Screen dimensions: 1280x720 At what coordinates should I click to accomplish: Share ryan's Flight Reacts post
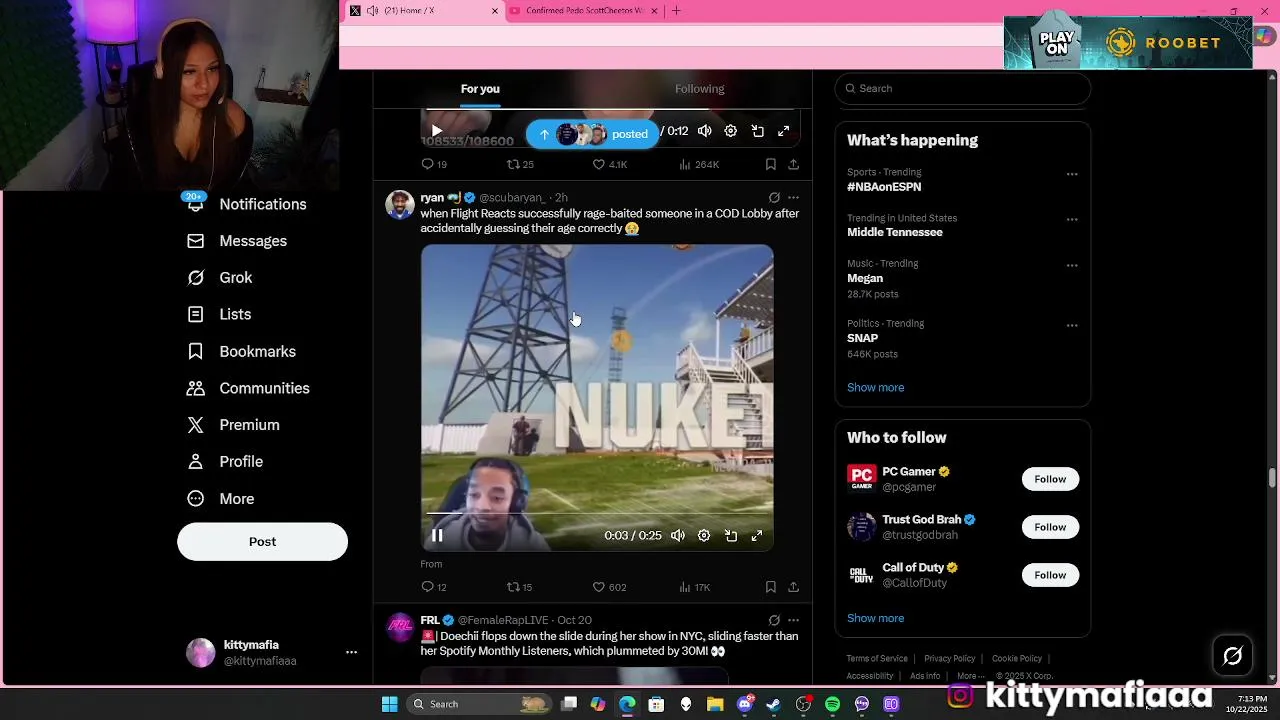pos(793,587)
